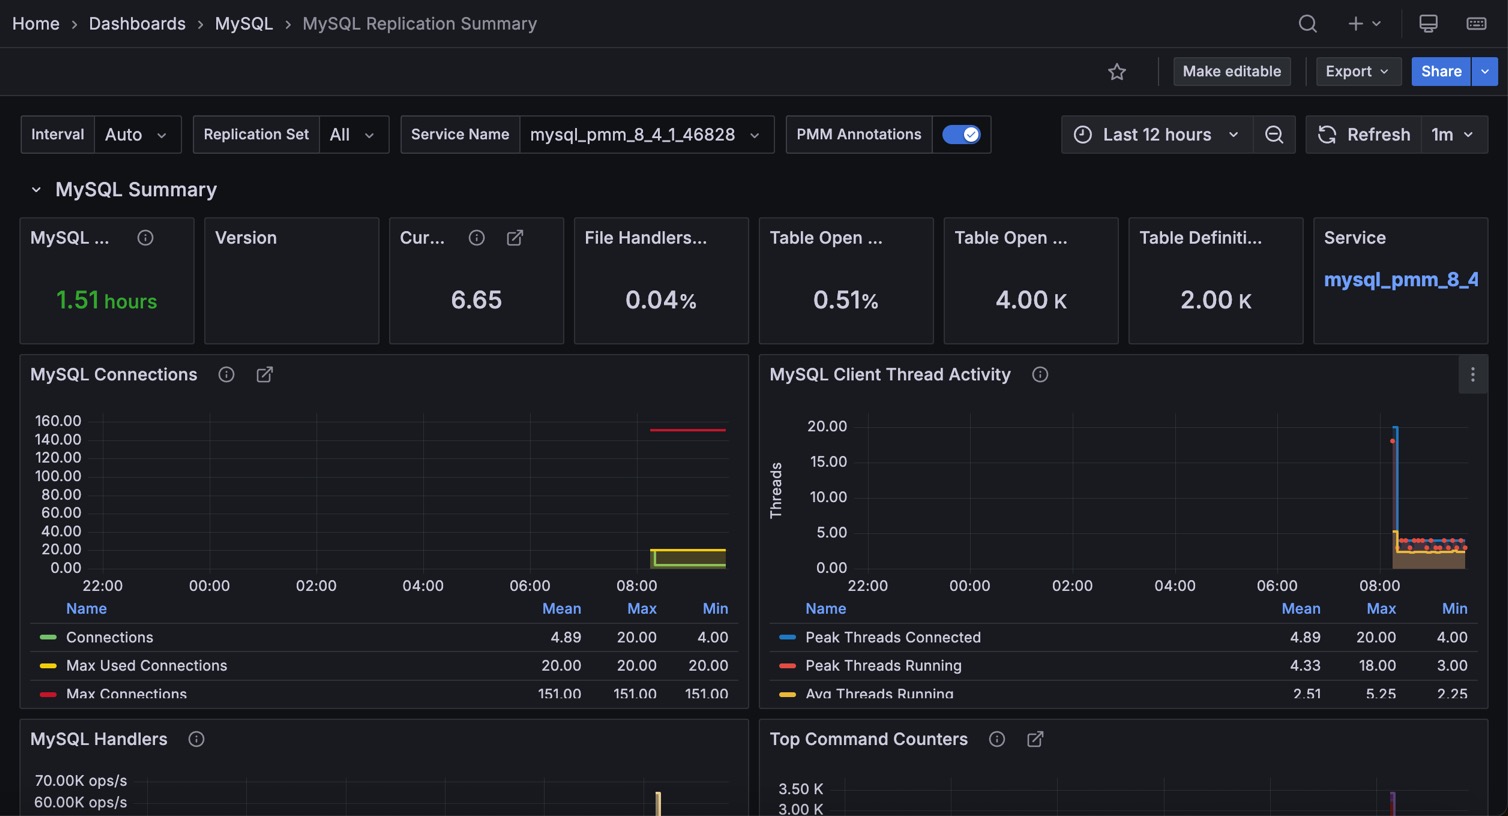Click the blue Share button

[1440, 72]
